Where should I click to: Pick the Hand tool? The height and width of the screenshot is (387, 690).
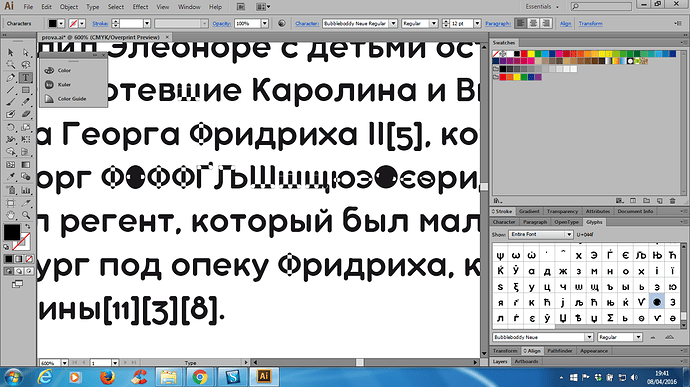tap(11, 215)
